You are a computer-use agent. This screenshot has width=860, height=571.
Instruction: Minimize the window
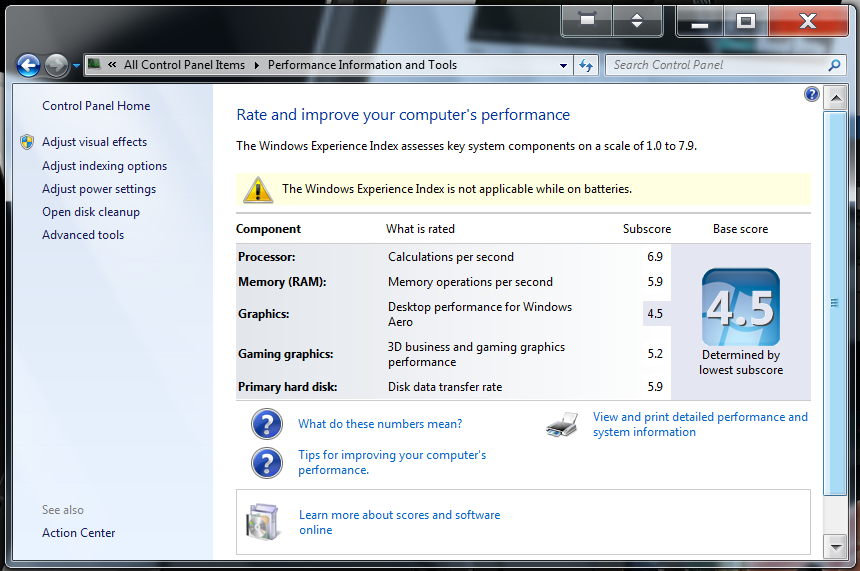coord(699,21)
